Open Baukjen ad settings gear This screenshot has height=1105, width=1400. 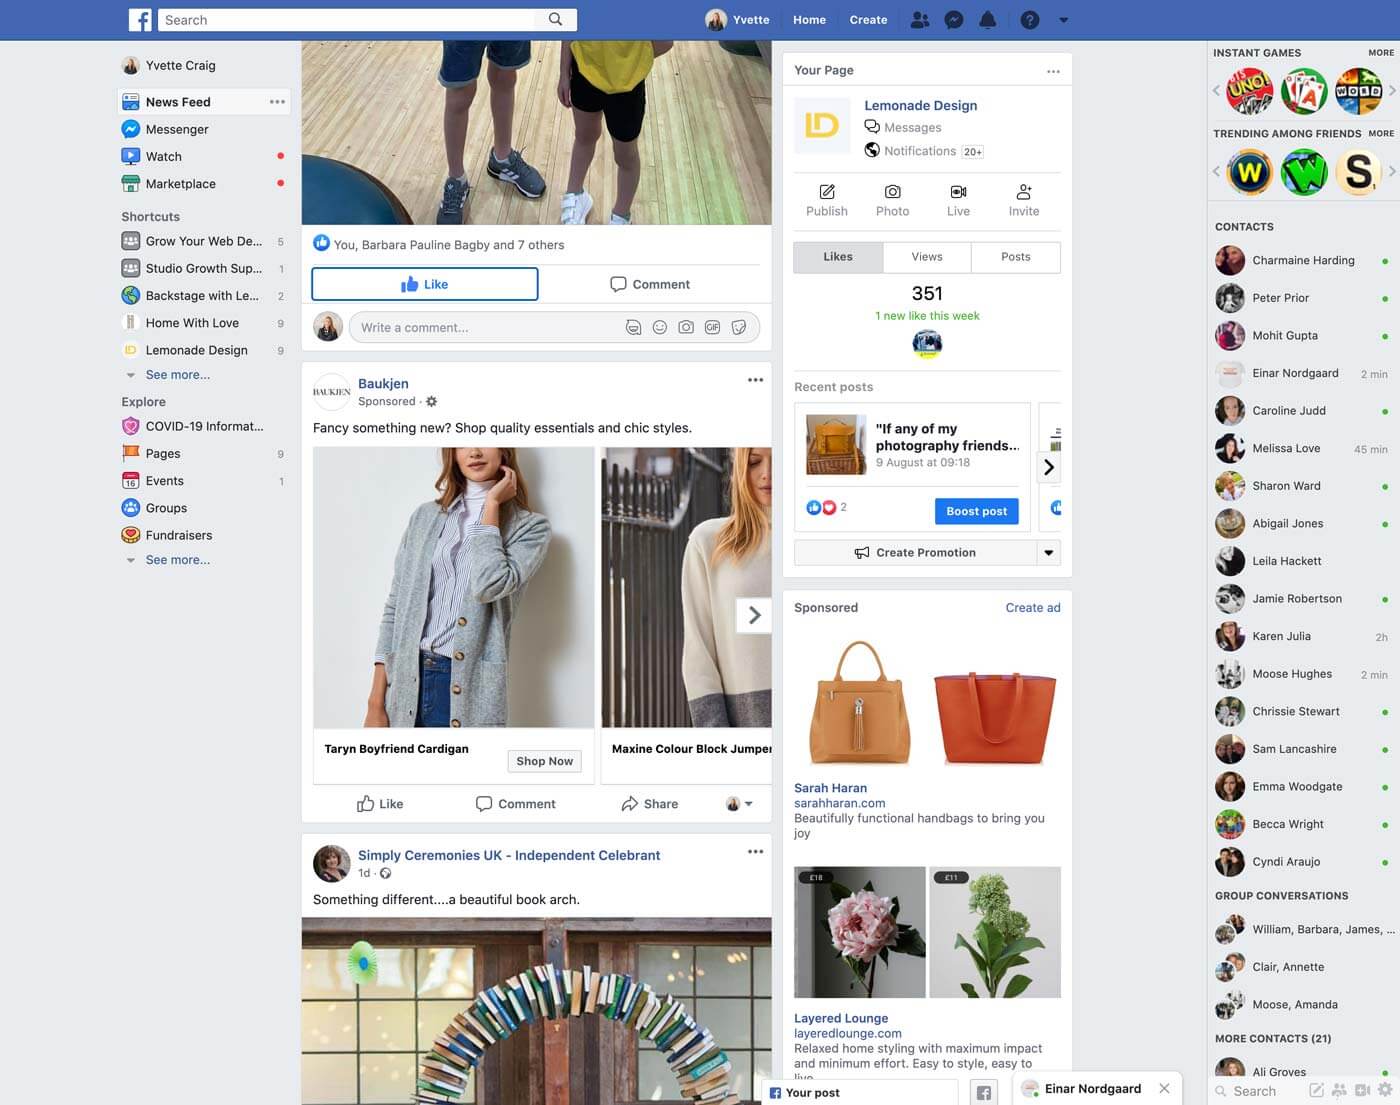click(431, 401)
